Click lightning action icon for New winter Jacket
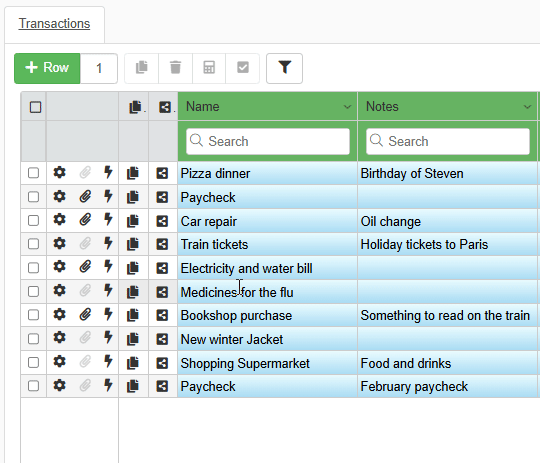Screen dimensions: 540x463 pos(108,338)
